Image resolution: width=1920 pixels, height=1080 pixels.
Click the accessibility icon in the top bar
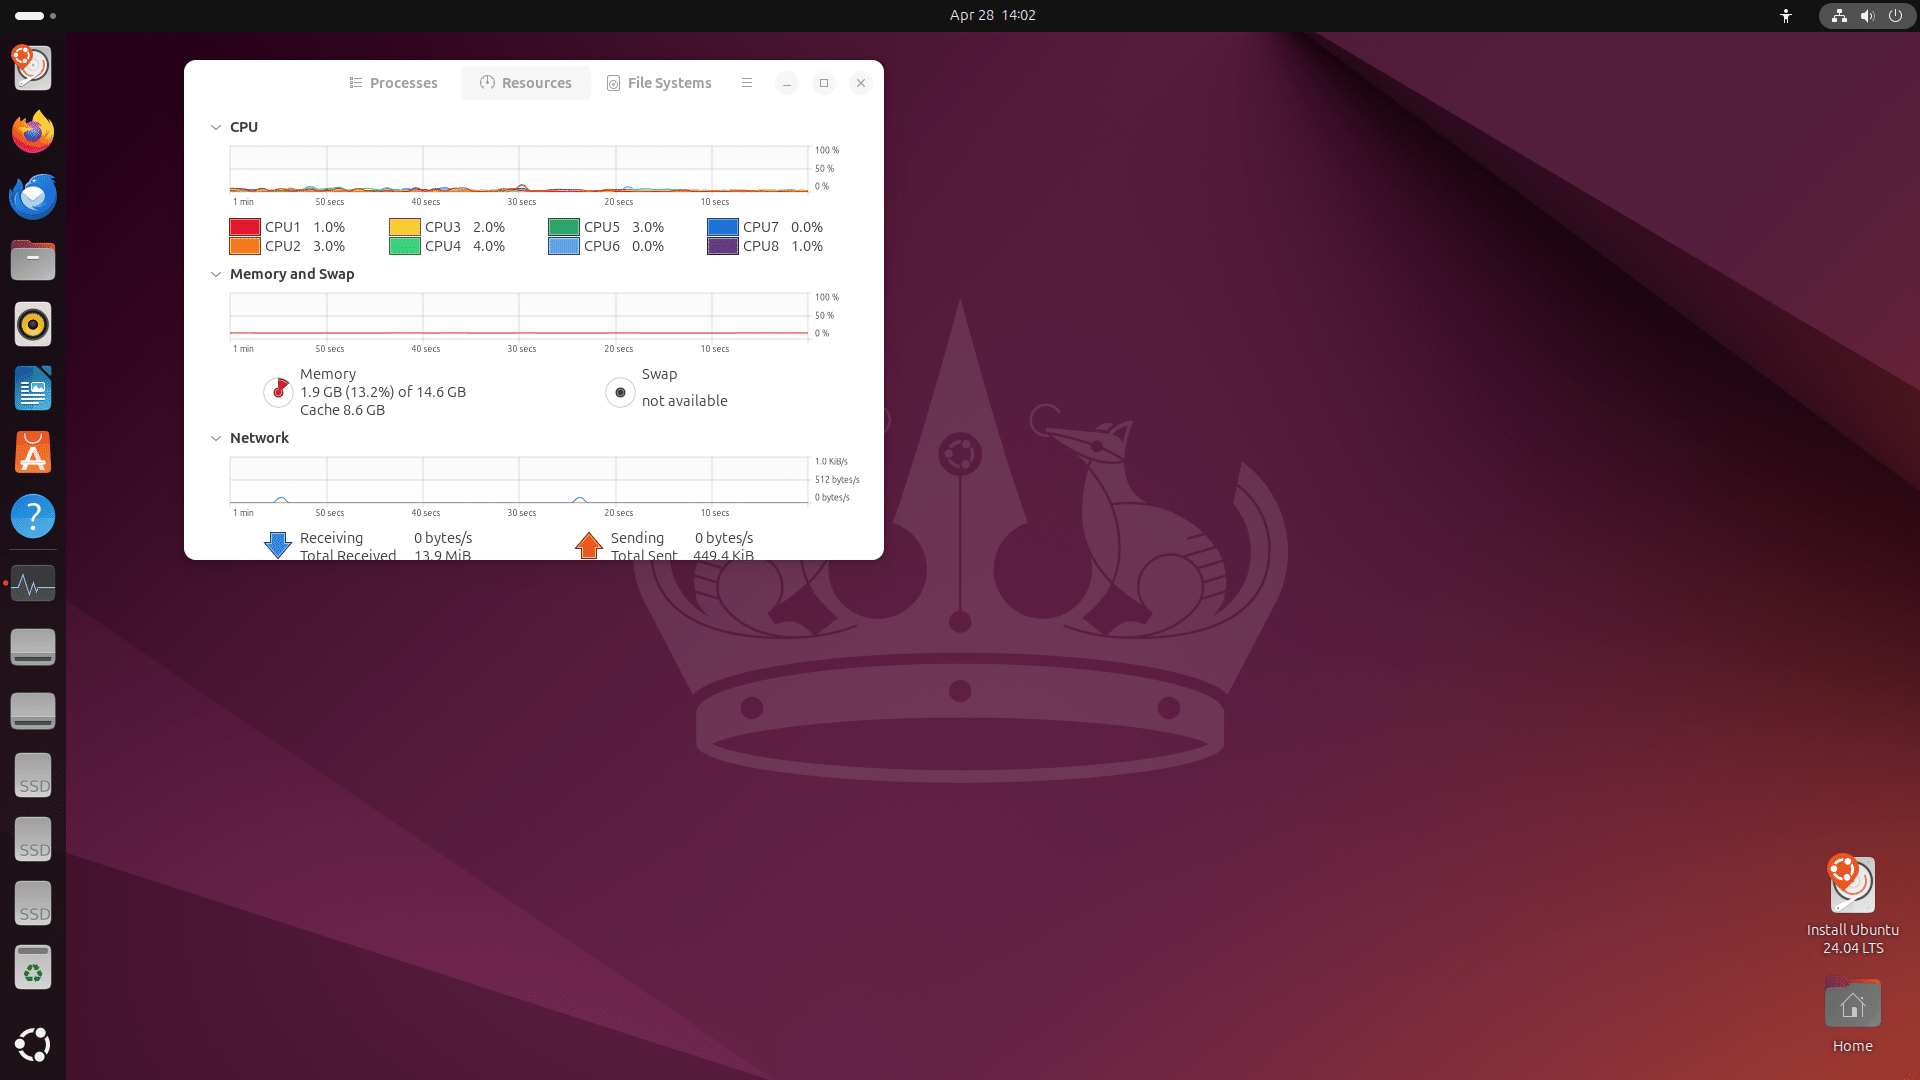tap(1786, 15)
